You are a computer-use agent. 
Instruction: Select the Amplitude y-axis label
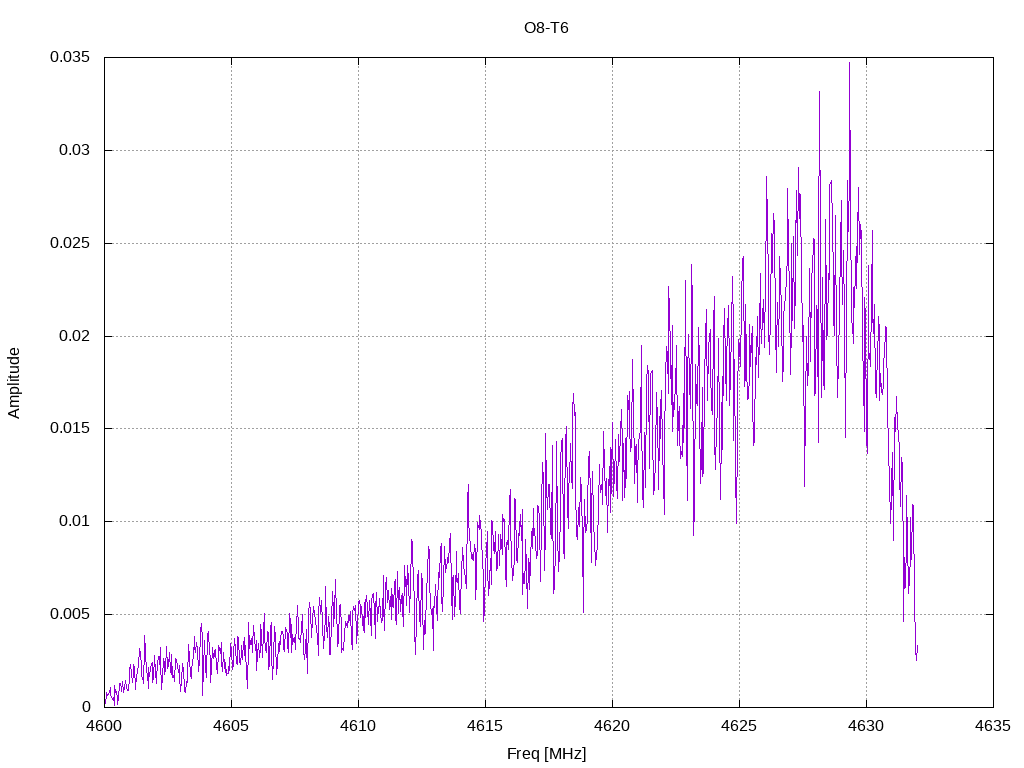point(14,383)
